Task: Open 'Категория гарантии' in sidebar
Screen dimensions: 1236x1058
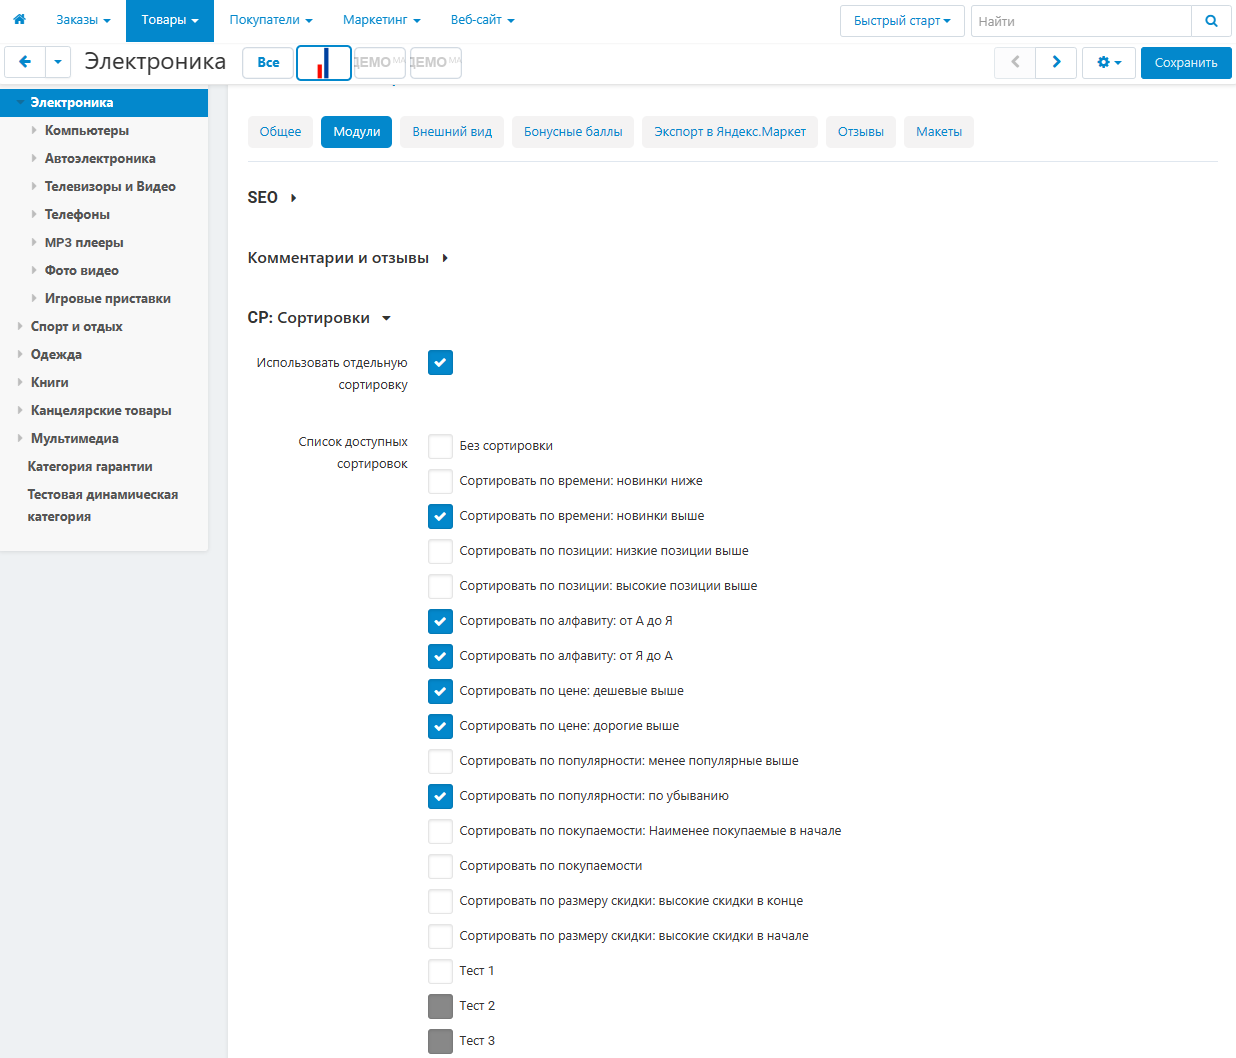Action: click(90, 466)
